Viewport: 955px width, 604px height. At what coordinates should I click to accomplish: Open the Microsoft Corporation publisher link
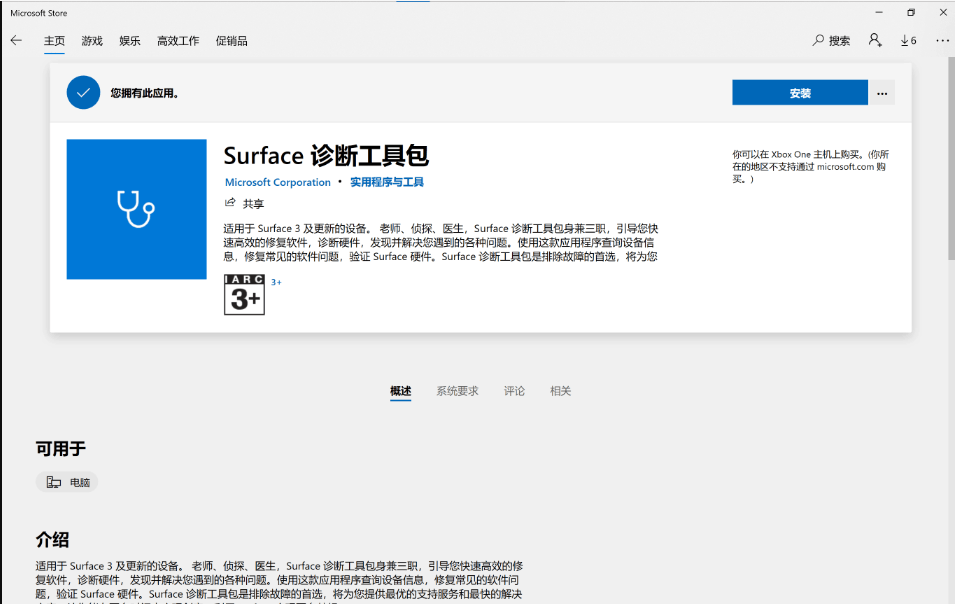pyautogui.click(x=278, y=182)
